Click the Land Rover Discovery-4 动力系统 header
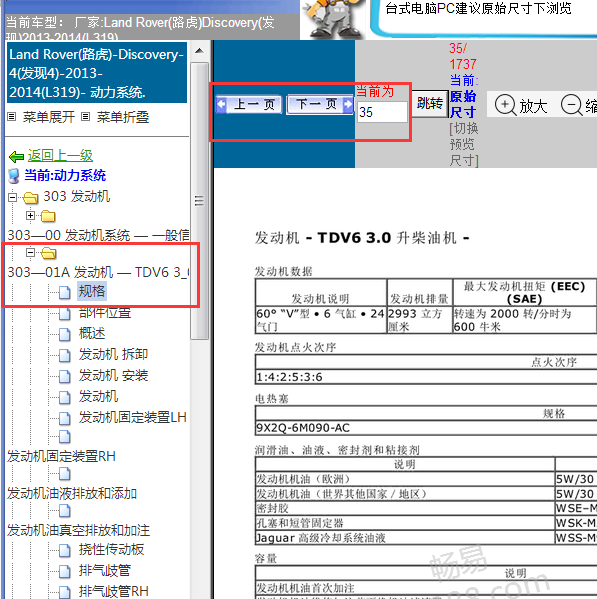The image size is (597, 599). click(x=97, y=73)
